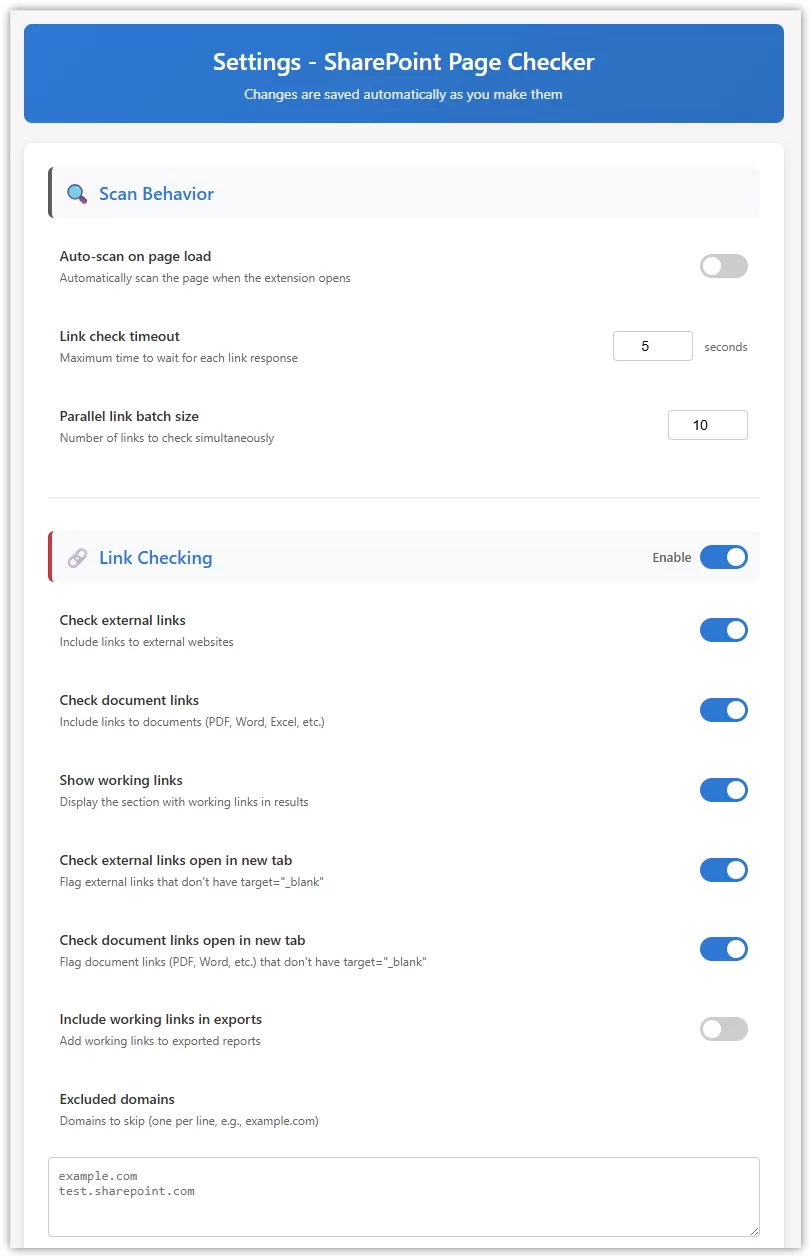This screenshot has height=1258, width=811.
Task: Disable Check document links
Action: pyautogui.click(x=723, y=710)
